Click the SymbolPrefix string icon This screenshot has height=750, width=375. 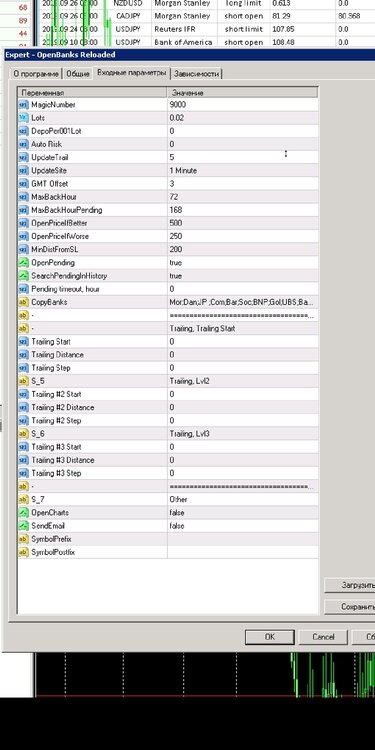tap(23, 539)
